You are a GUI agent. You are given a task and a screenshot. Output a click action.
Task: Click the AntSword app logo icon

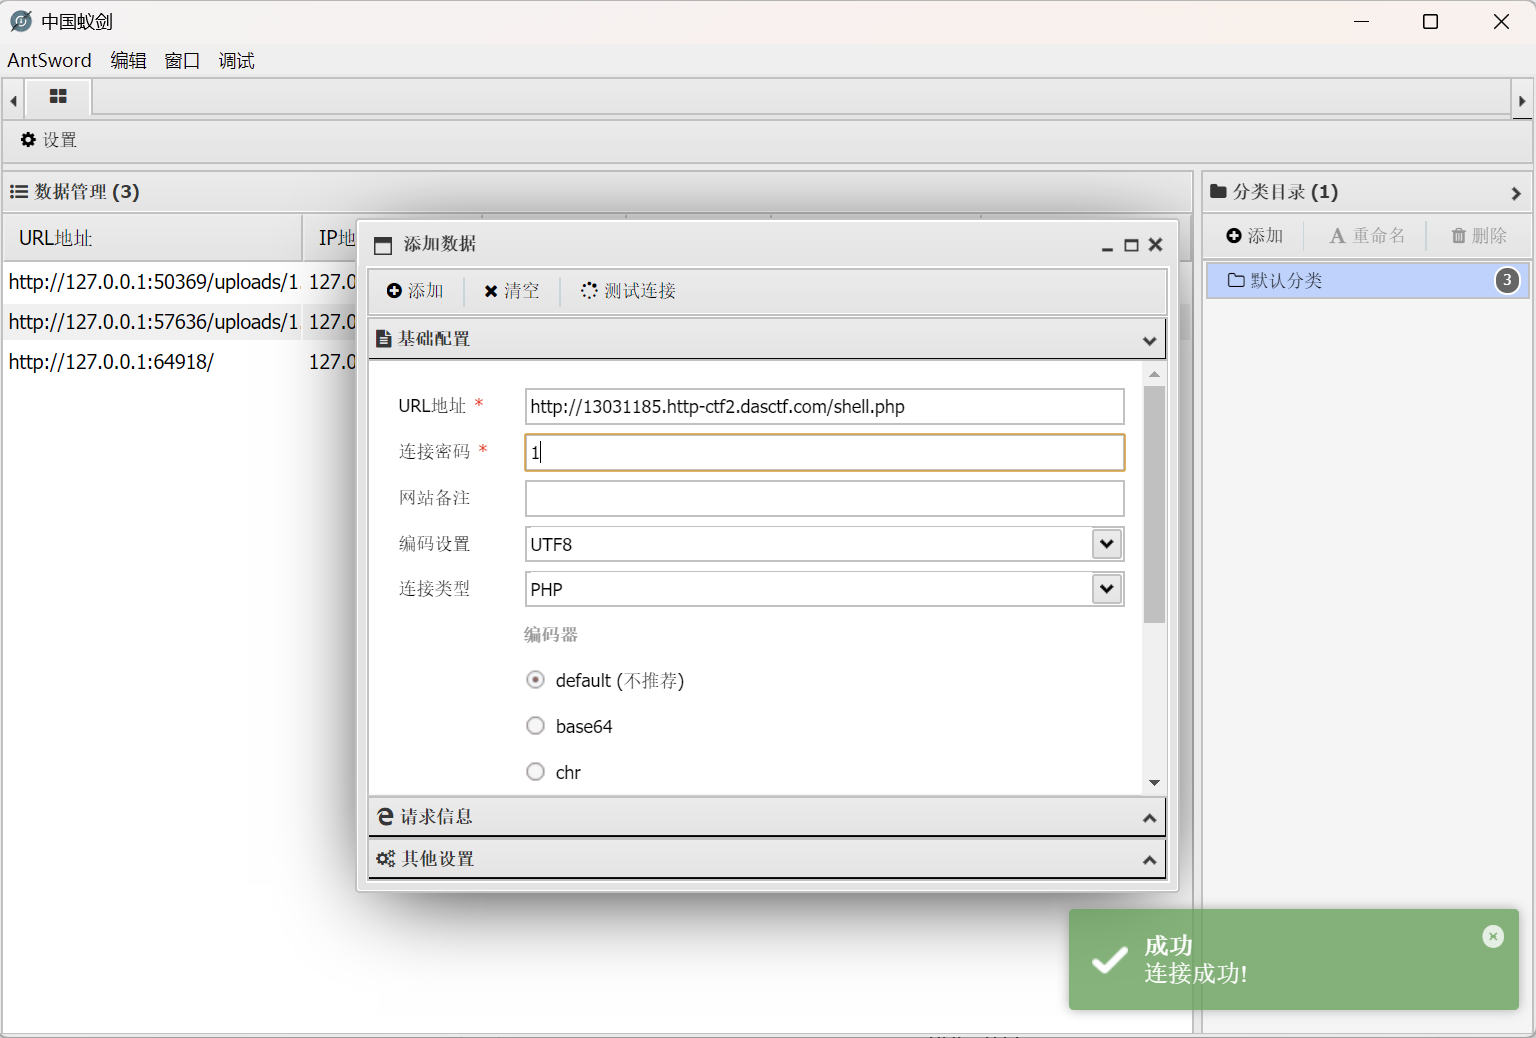pos(20,21)
